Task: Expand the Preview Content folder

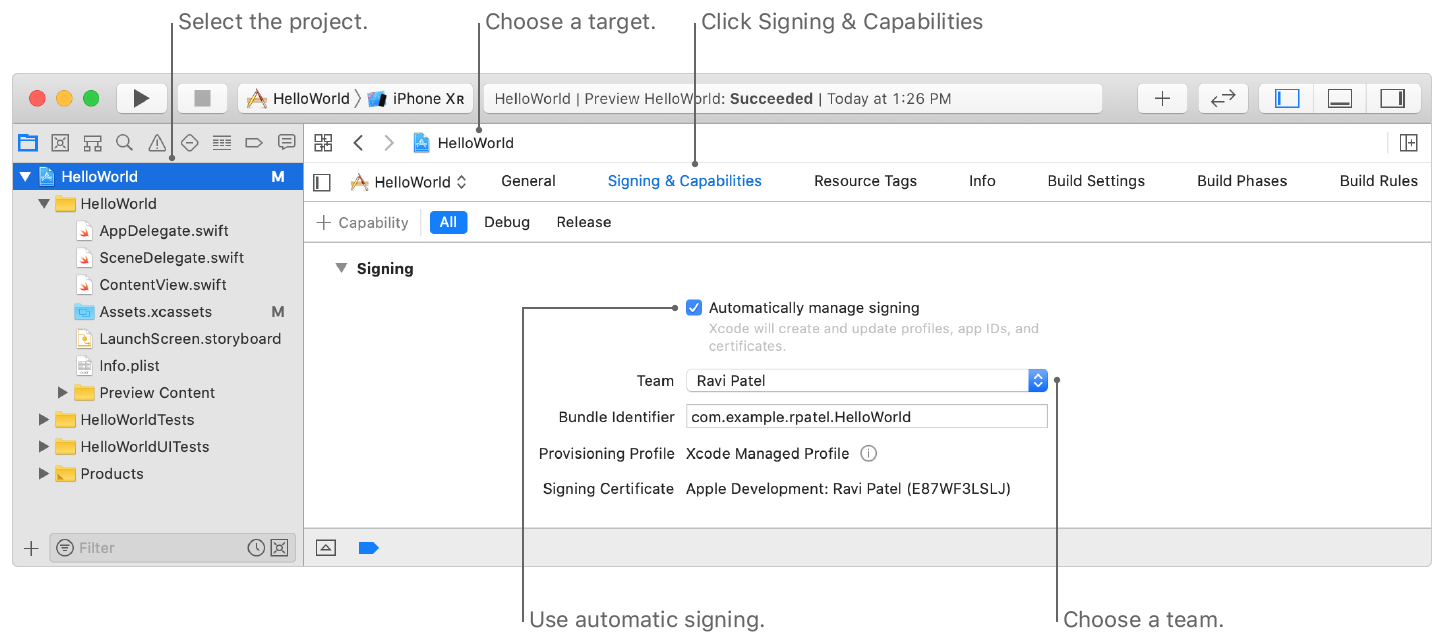Action: coord(63,393)
